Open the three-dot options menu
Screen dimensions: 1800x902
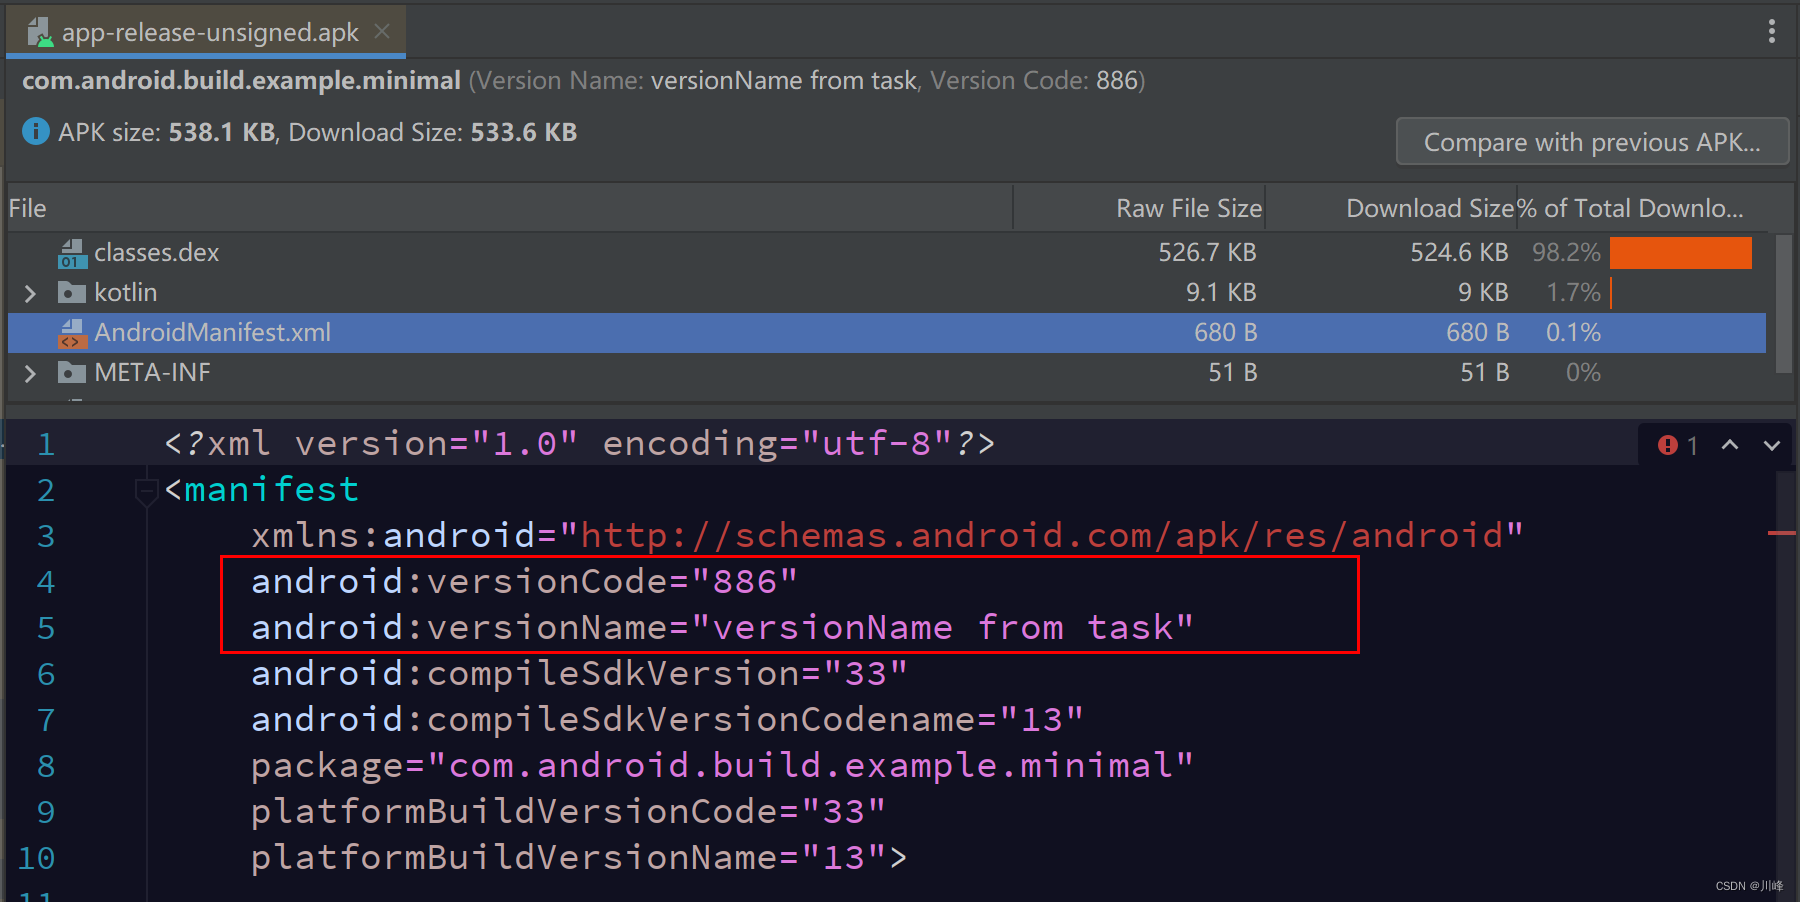point(1771,30)
